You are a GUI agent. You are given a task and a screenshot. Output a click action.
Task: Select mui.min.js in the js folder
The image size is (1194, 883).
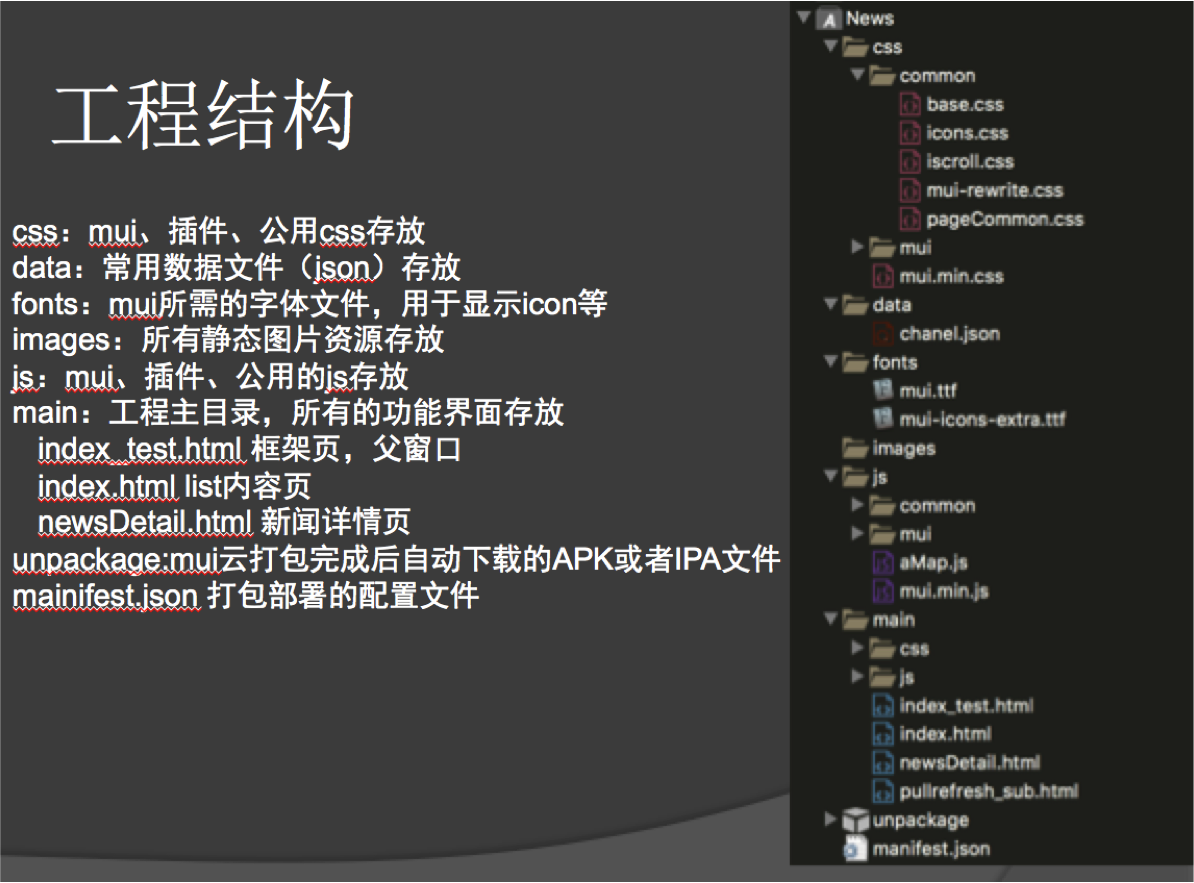point(943,591)
